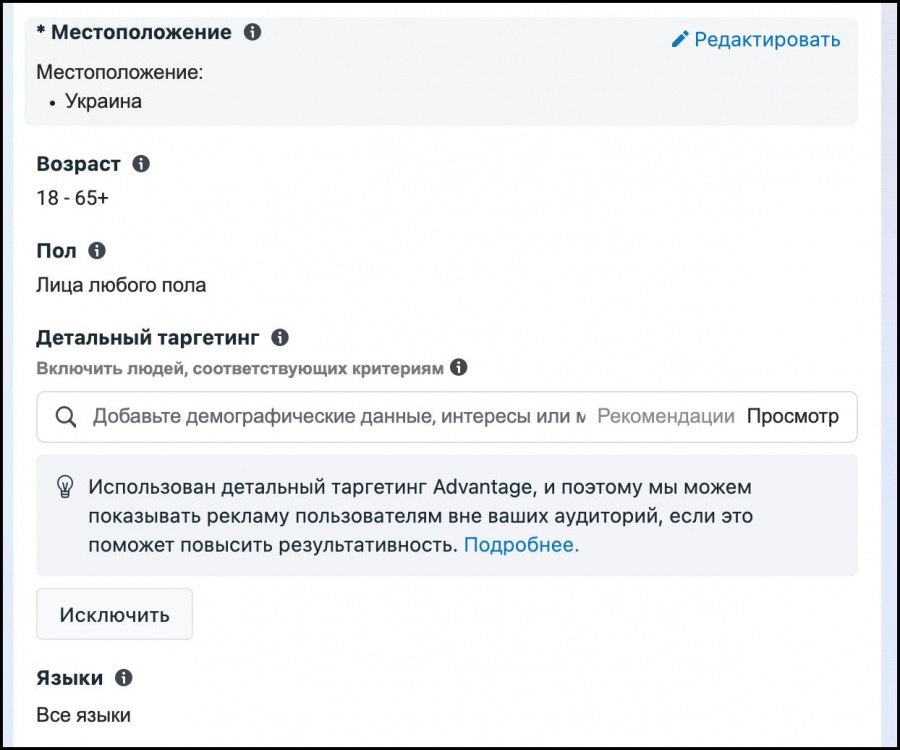
Task: Open the info tooltip beside Пол
Action: click(x=97, y=250)
